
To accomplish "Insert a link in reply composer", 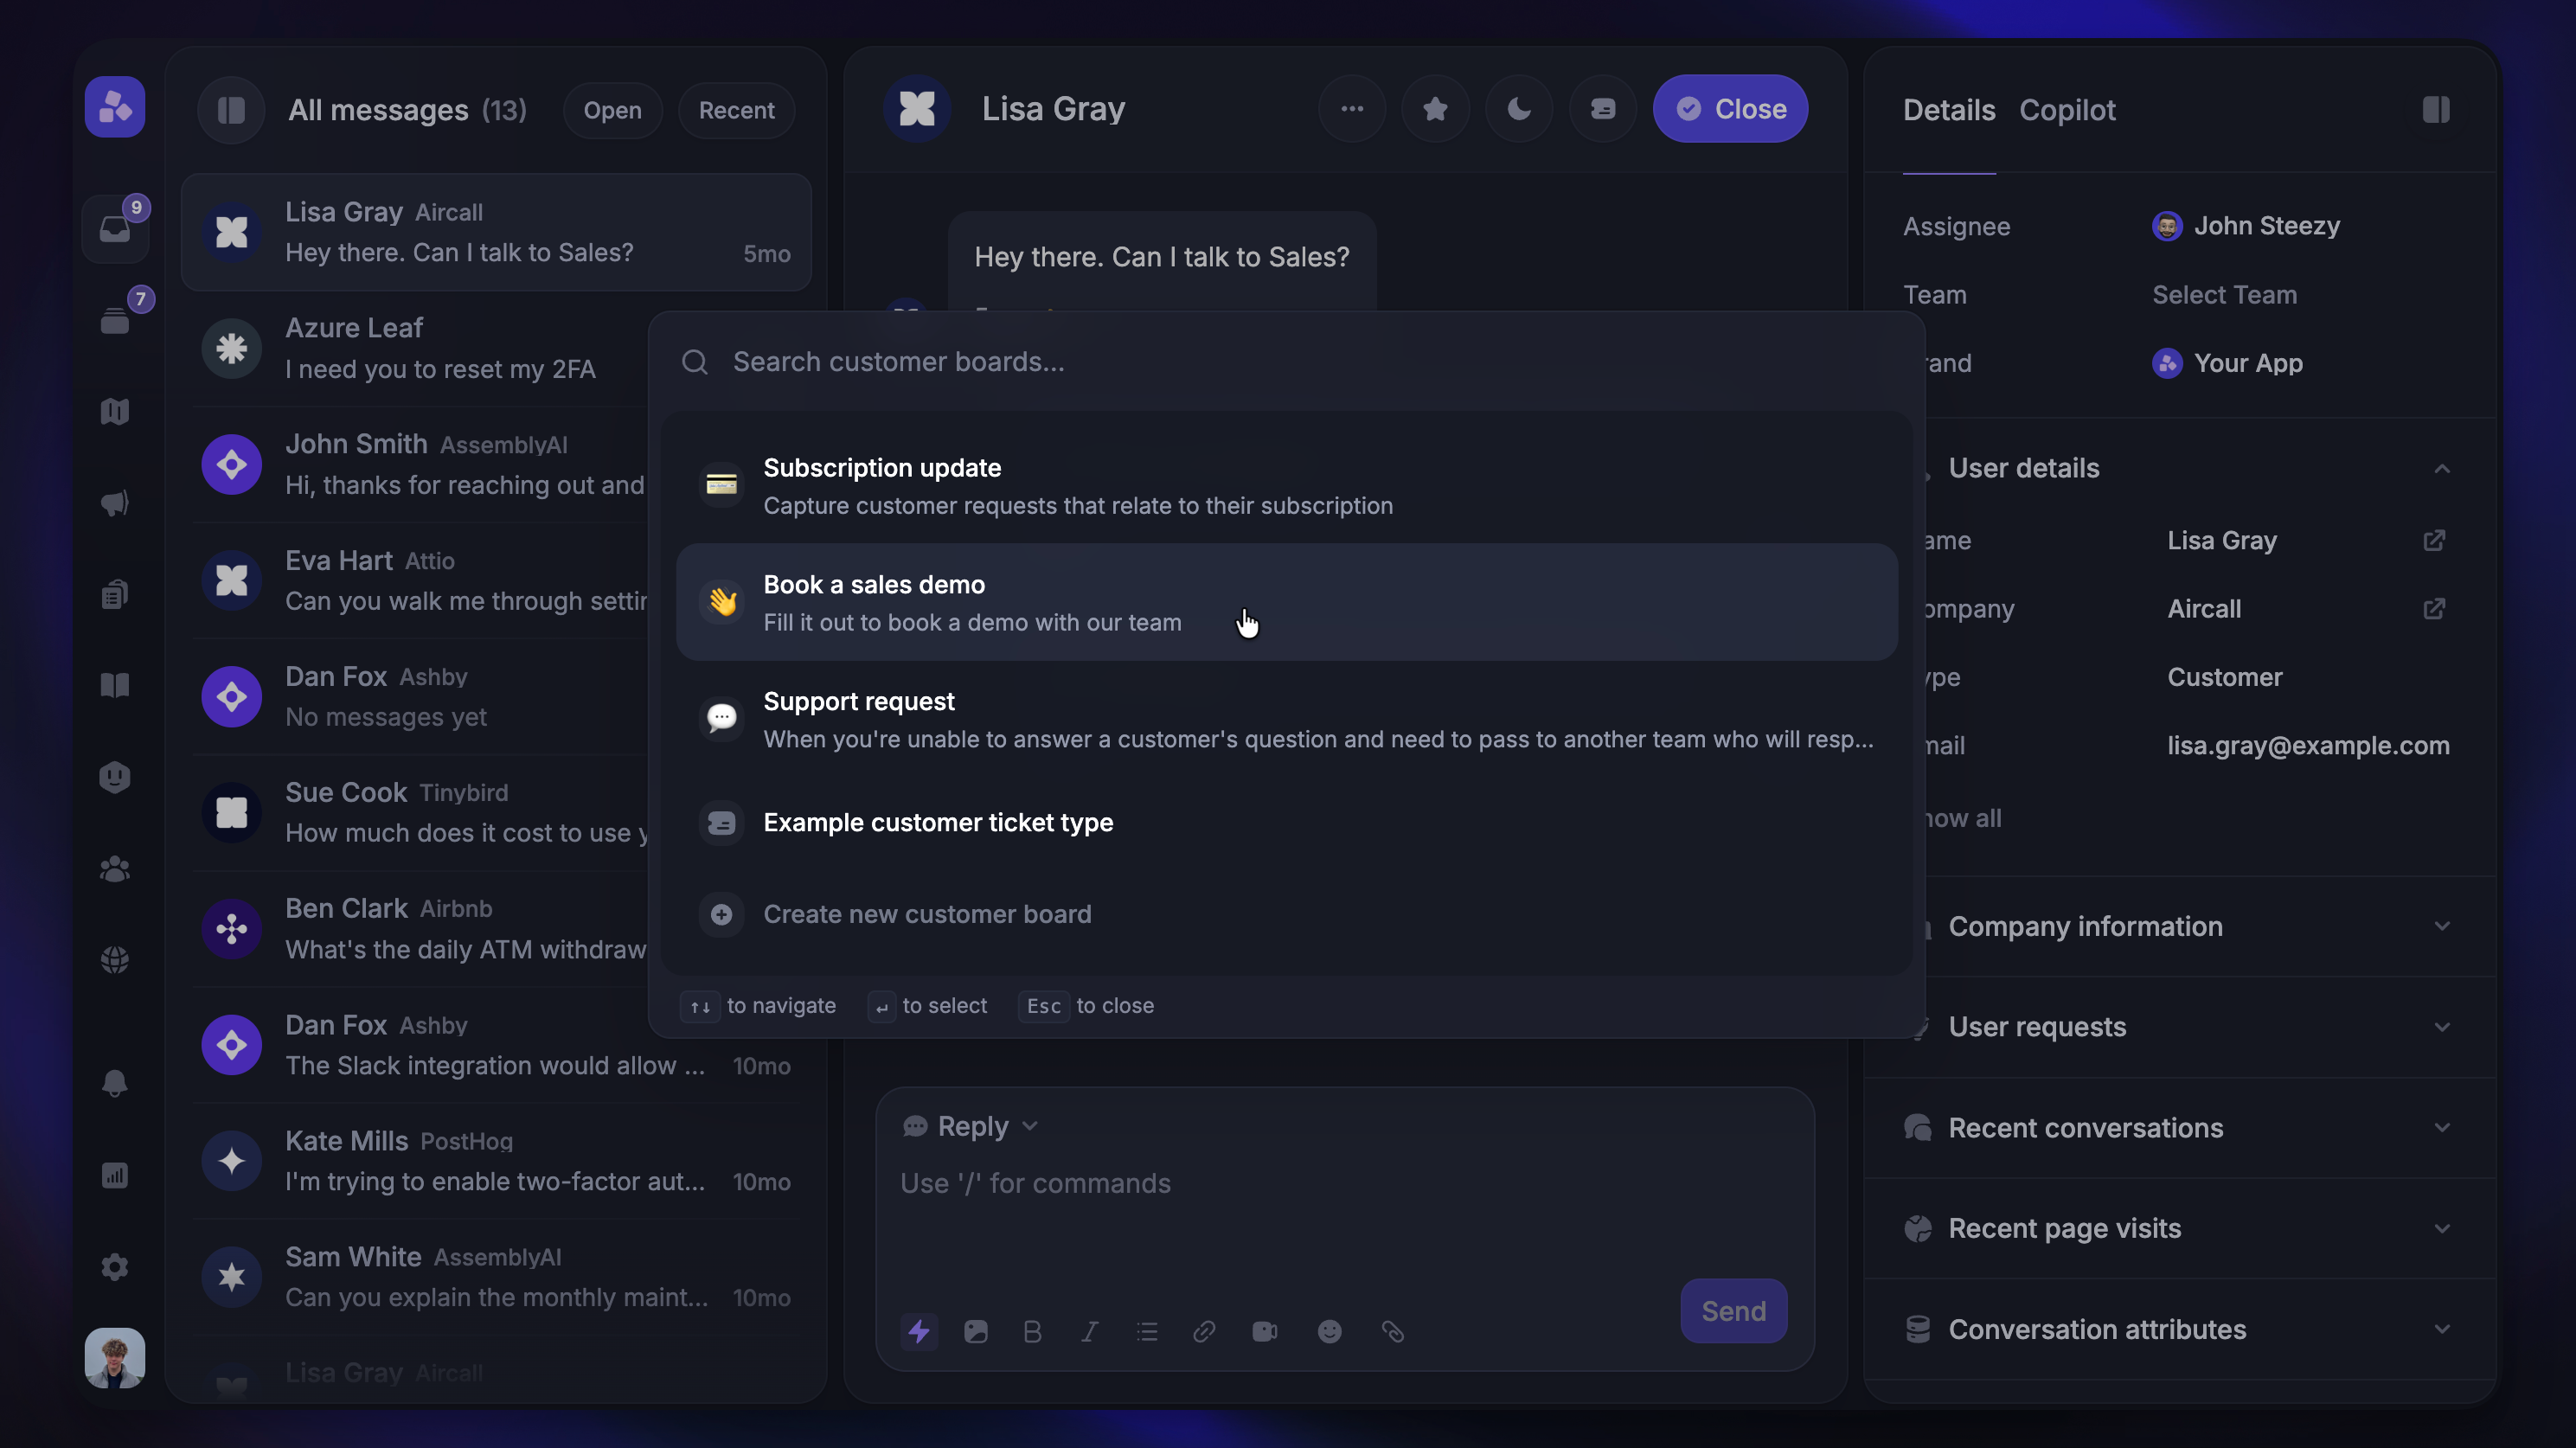I will pos(1204,1331).
